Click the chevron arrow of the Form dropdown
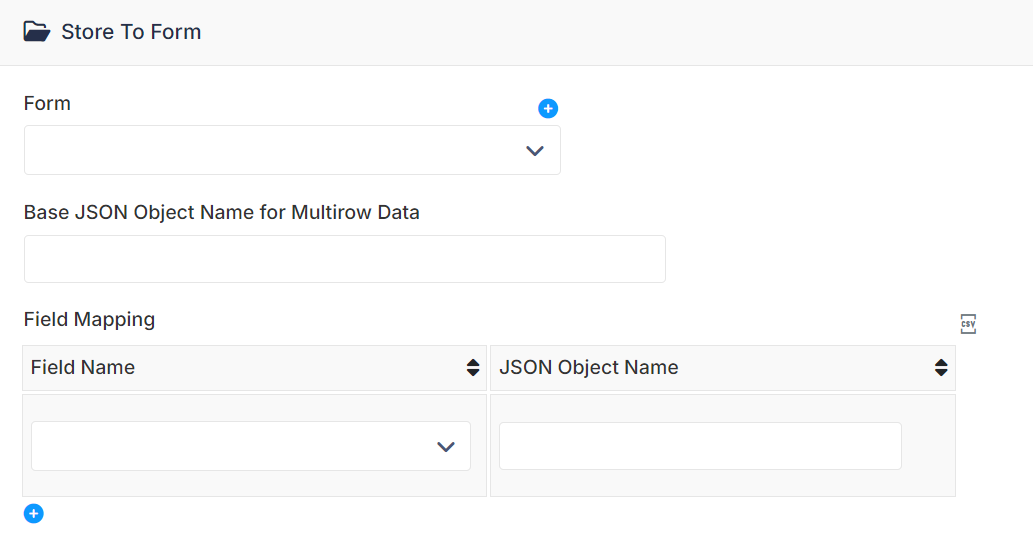 click(534, 151)
